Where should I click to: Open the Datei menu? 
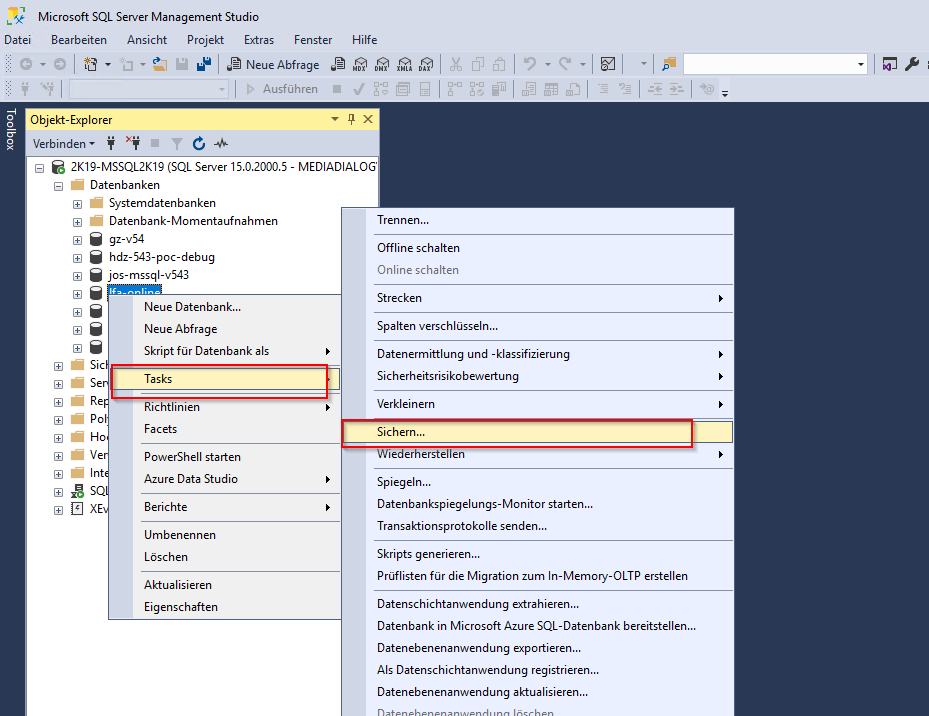pos(18,40)
